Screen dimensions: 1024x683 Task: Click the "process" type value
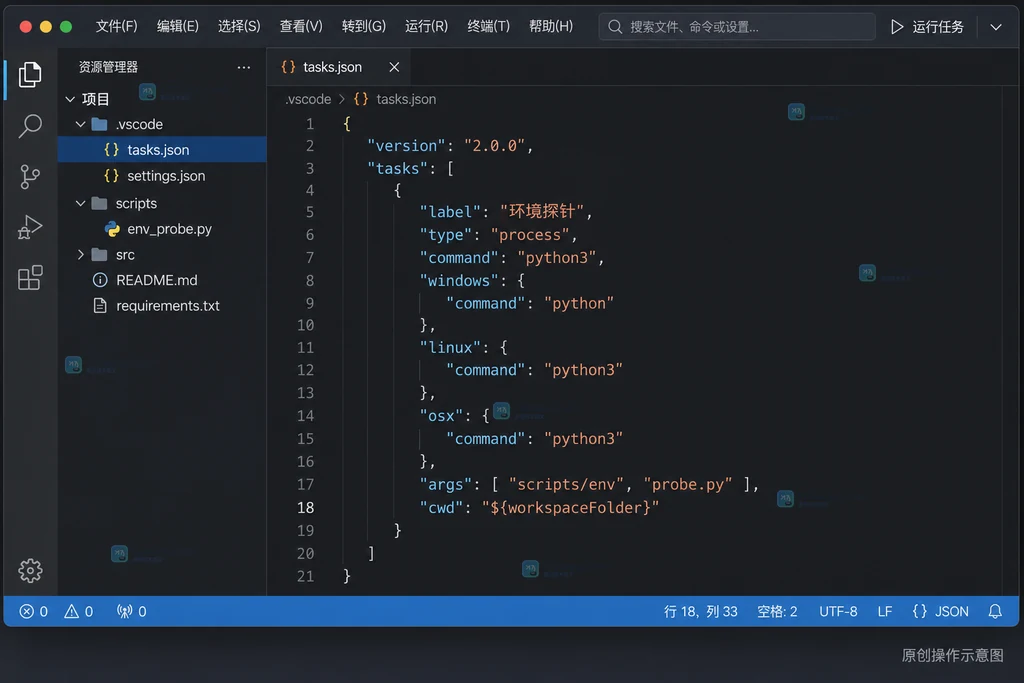tap(530, 235)
